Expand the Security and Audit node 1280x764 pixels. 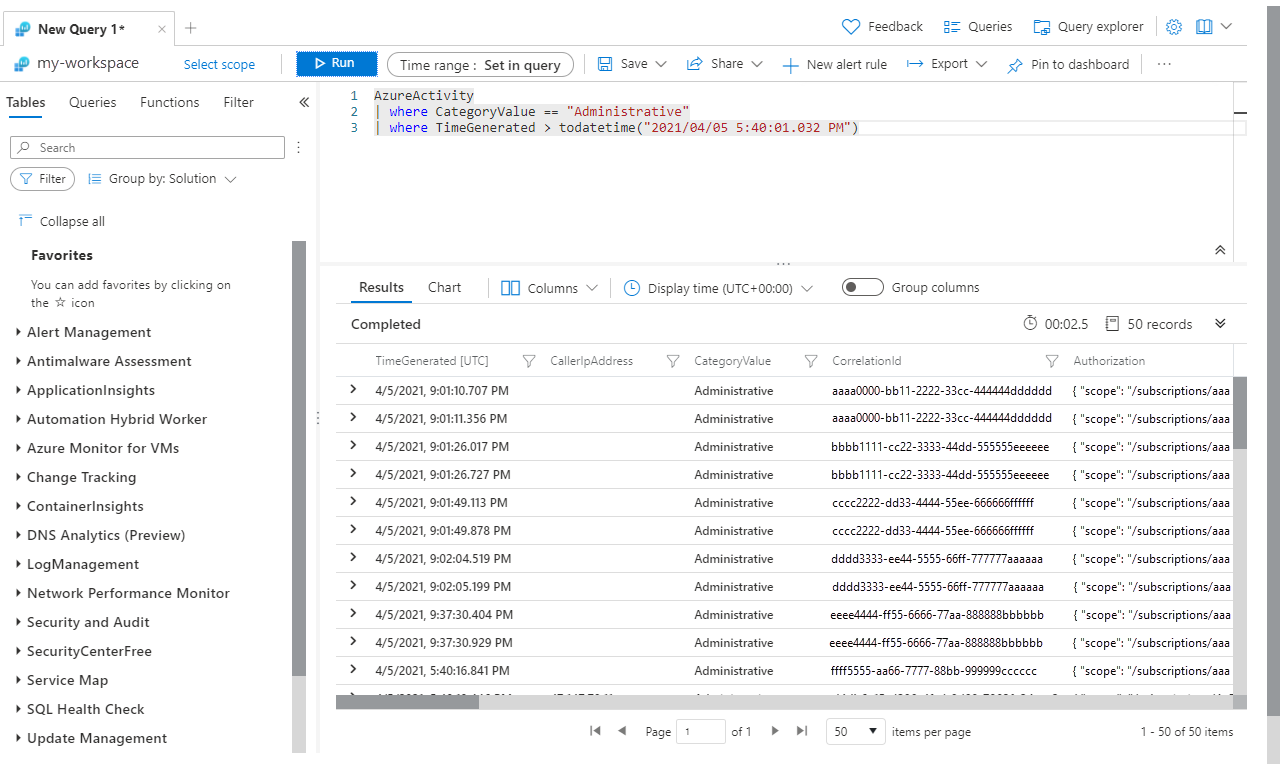pyautogui.click(x=19, y=623)
